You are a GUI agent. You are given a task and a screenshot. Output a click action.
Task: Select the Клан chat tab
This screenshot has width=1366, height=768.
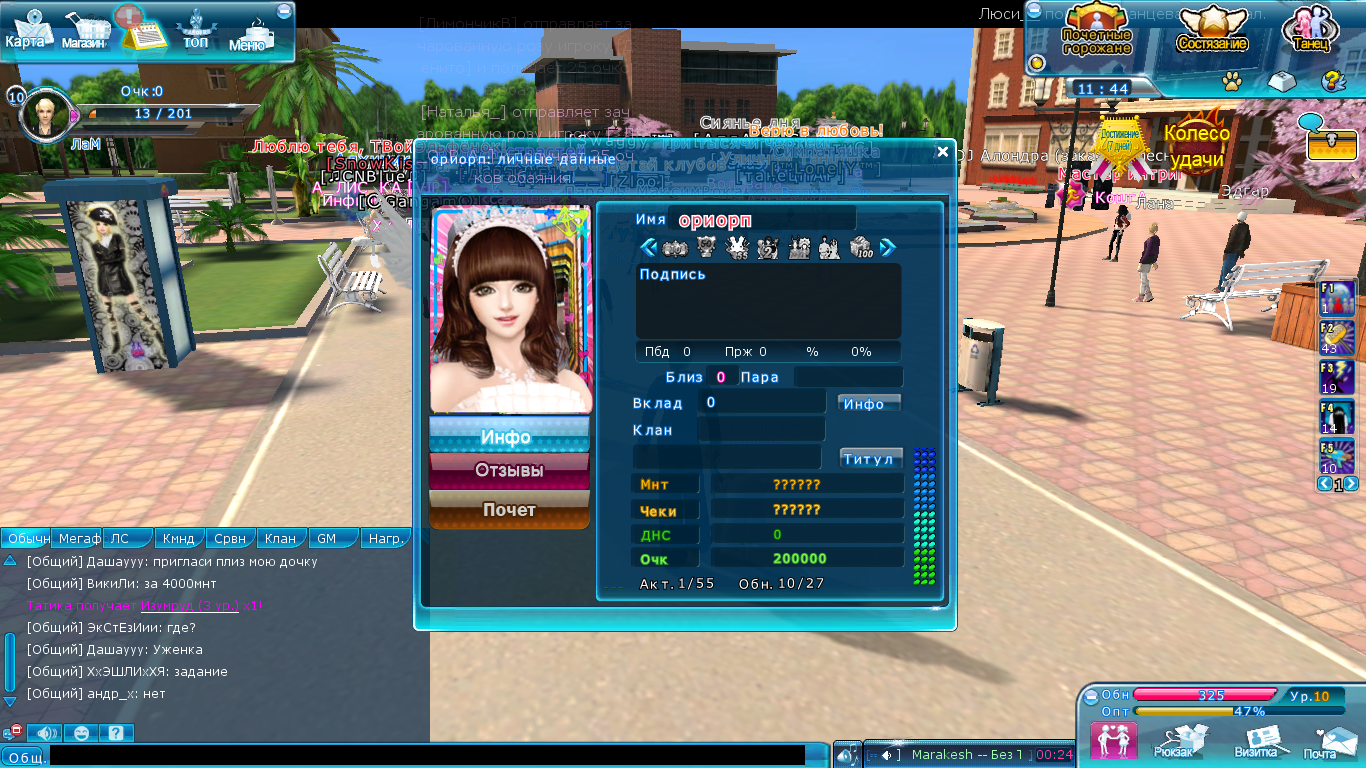(x=282, y=538)
